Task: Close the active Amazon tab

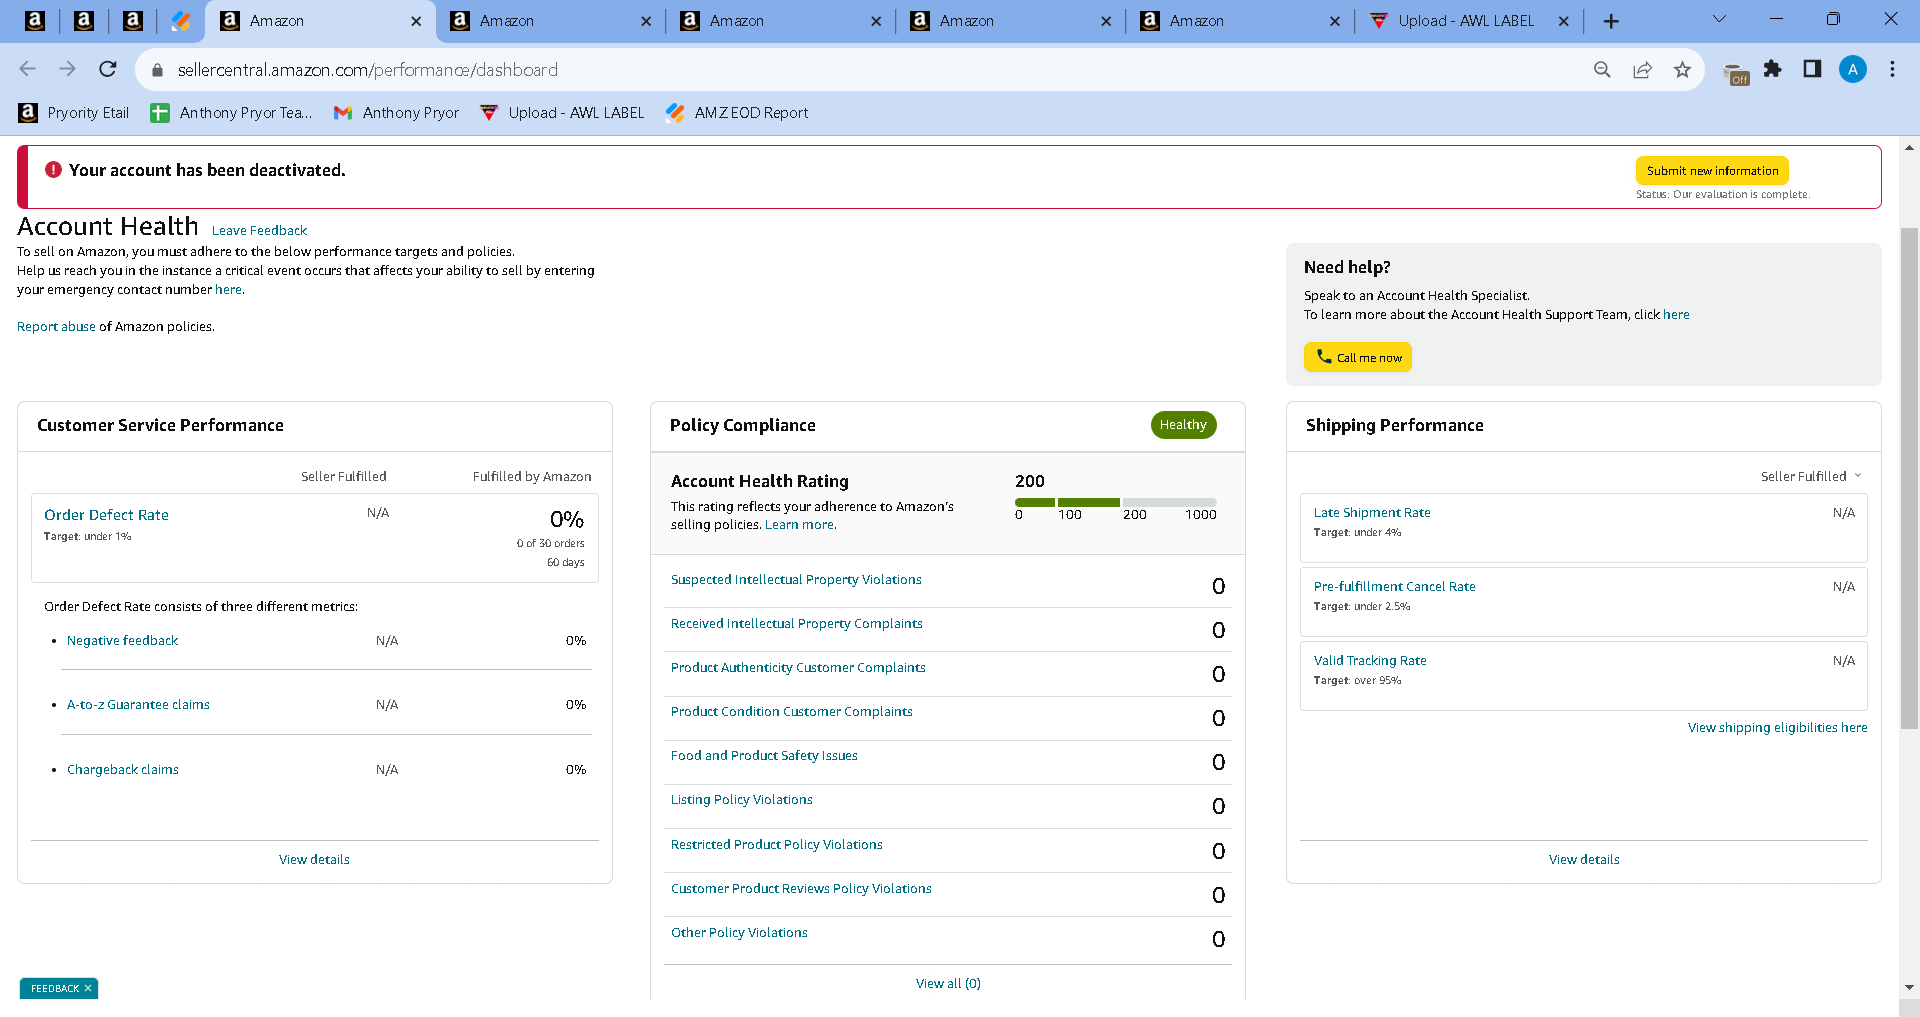Action: [416, 21]
